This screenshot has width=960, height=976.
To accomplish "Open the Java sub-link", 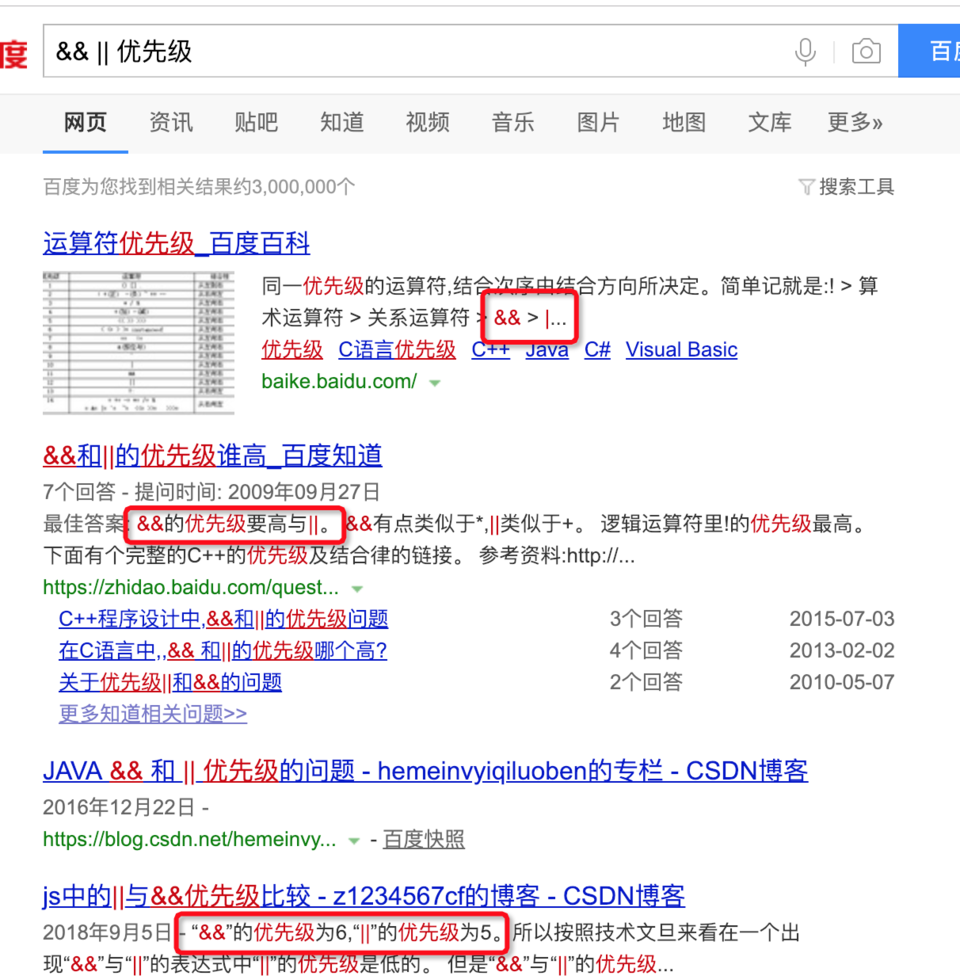I will [x=547, y=350].
